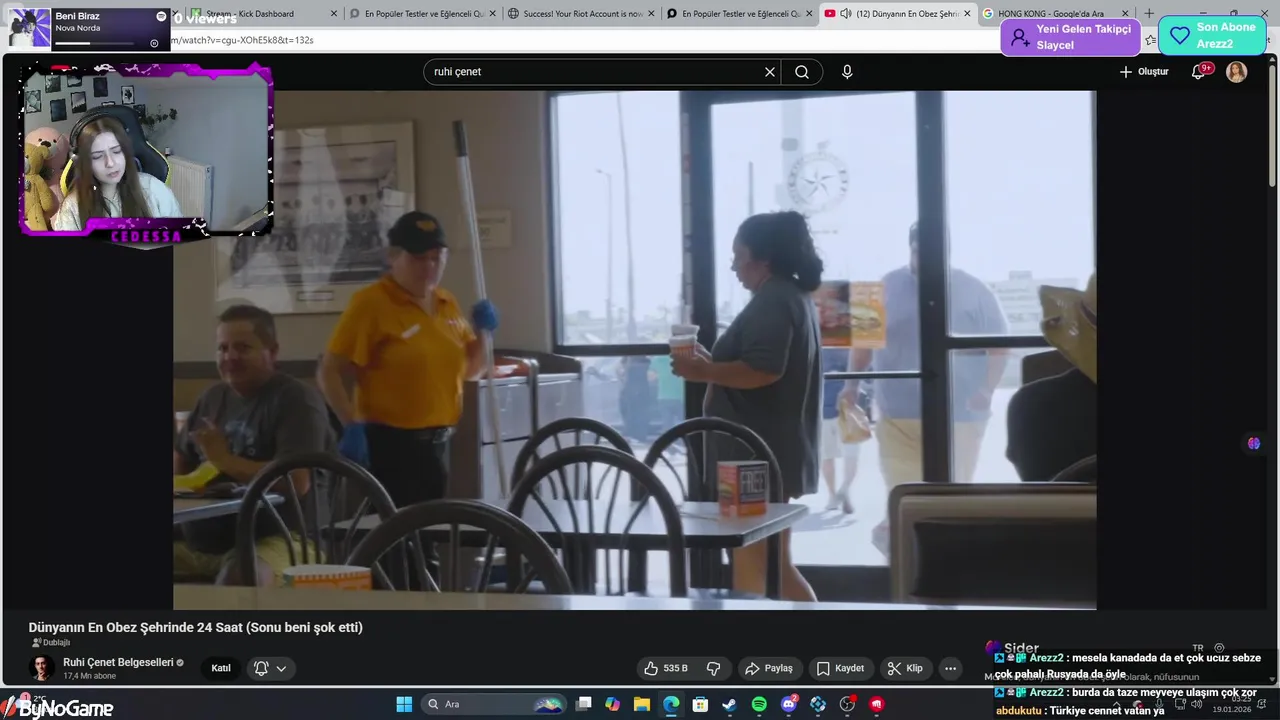The height and width of the screenshot is (720, 1280).
Task: Like the video with 535 B likes
Action: [x=666, y=668]
